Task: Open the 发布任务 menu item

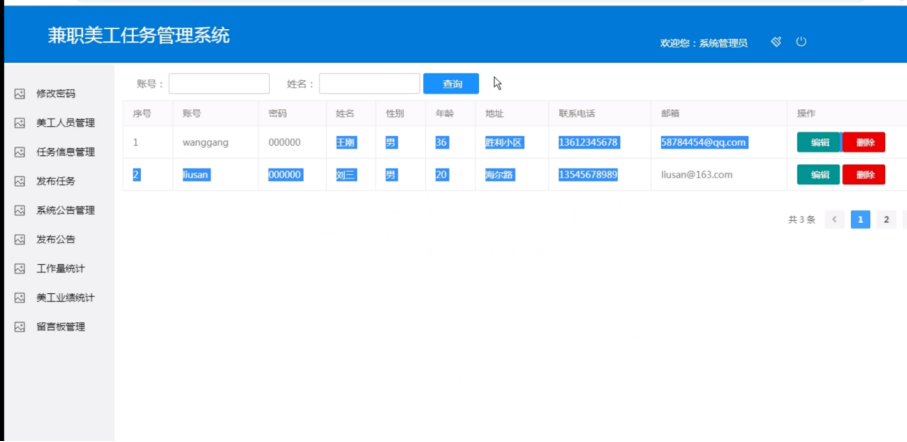Action: 56,181
